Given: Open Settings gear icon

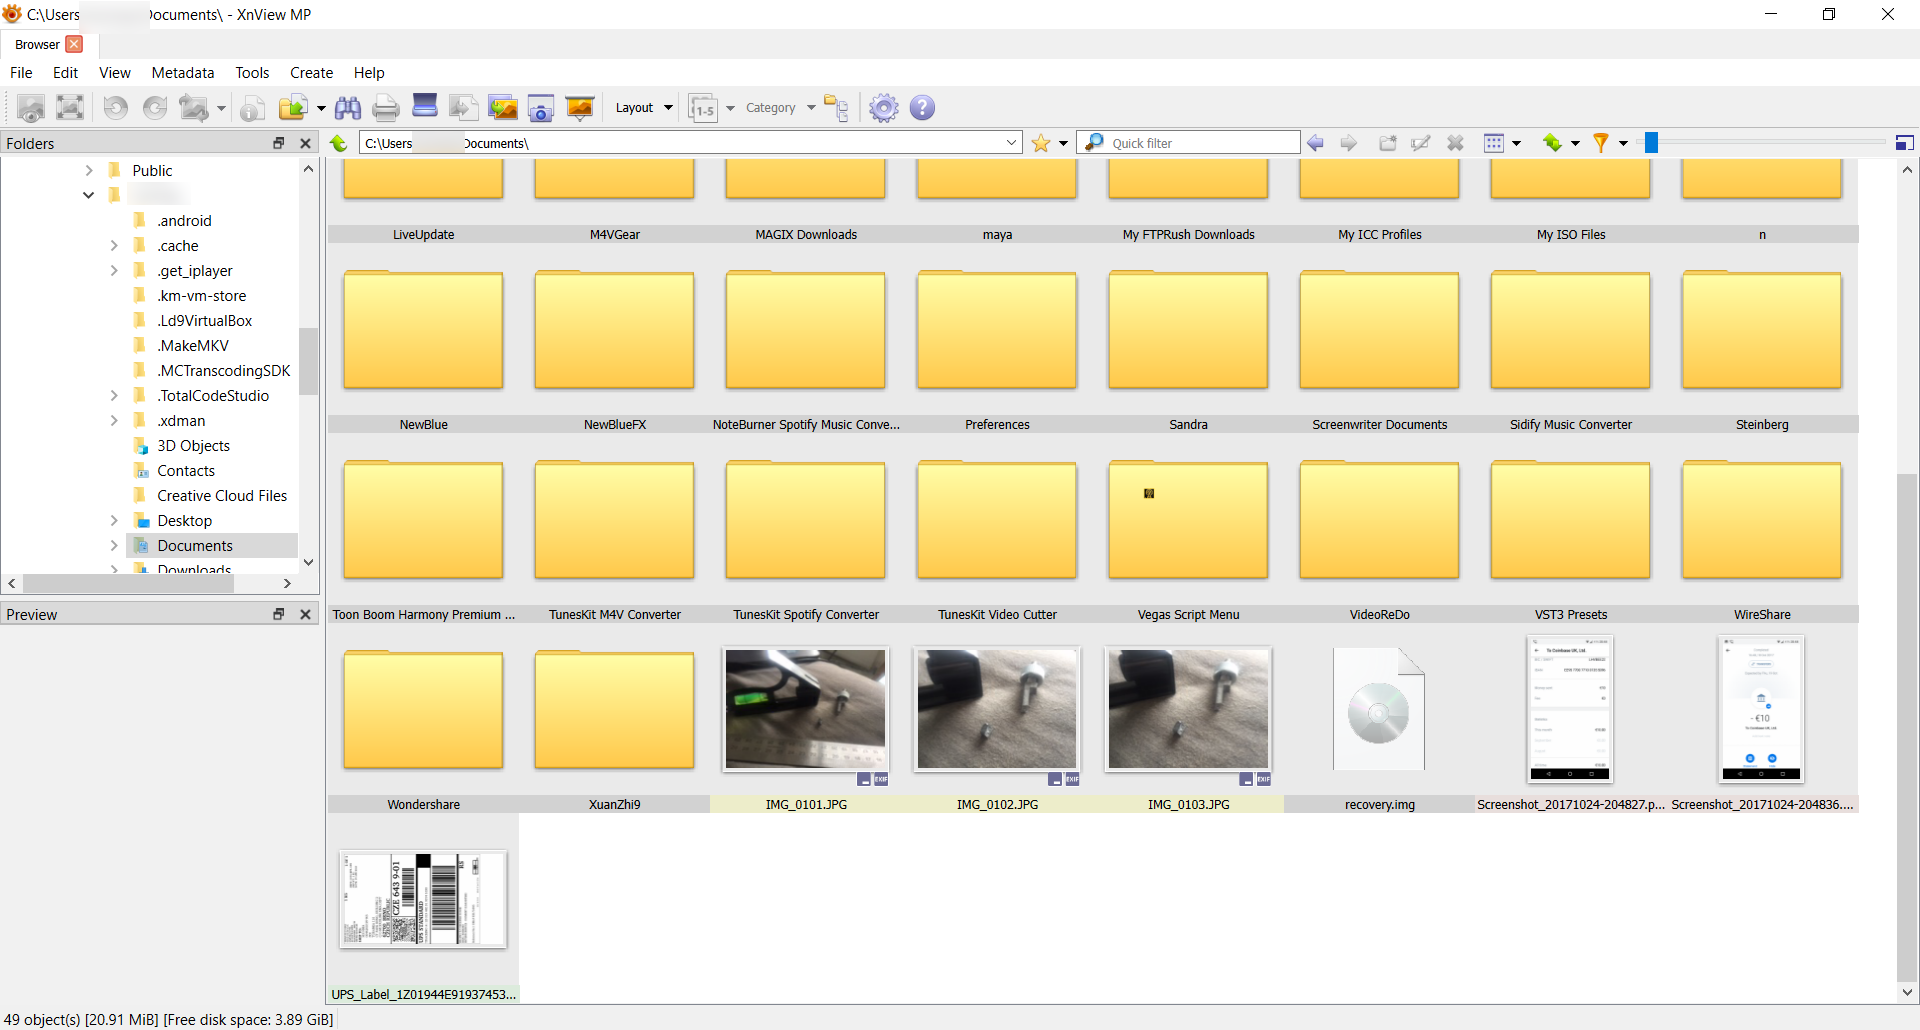Looking at the screenshot, I should point(884,108).
